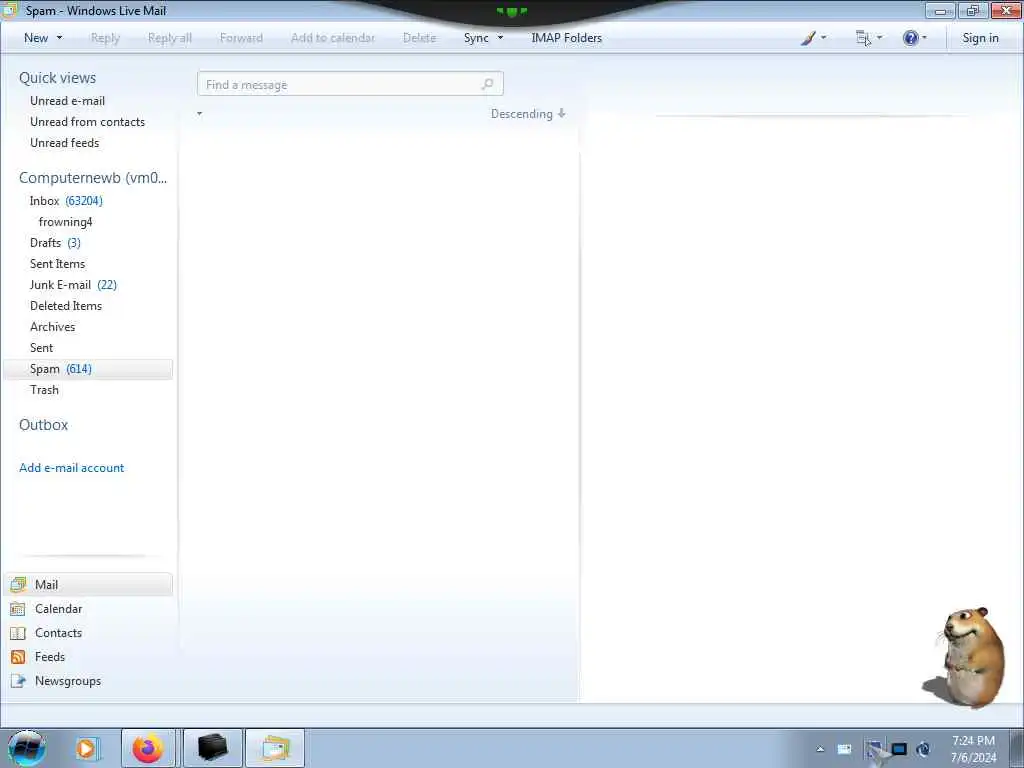Screen dimensions: 1024x768
Task: Click the tray icon left of the clock
Action: click(x=923, y=749)
